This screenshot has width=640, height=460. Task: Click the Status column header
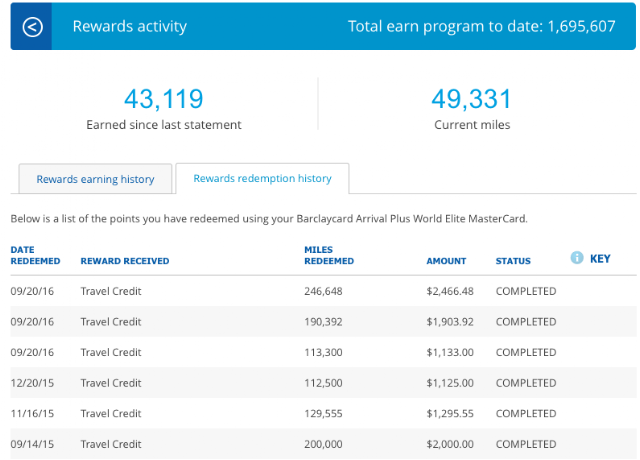[513, 261]
